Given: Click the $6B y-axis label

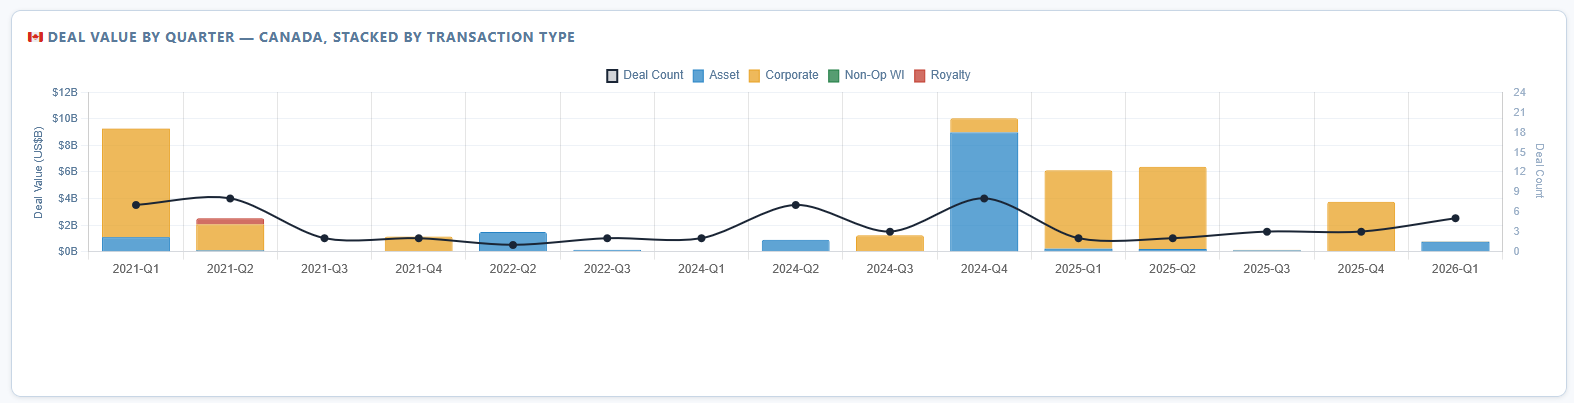Looking at the screenshot, I should tap(68, 172).
